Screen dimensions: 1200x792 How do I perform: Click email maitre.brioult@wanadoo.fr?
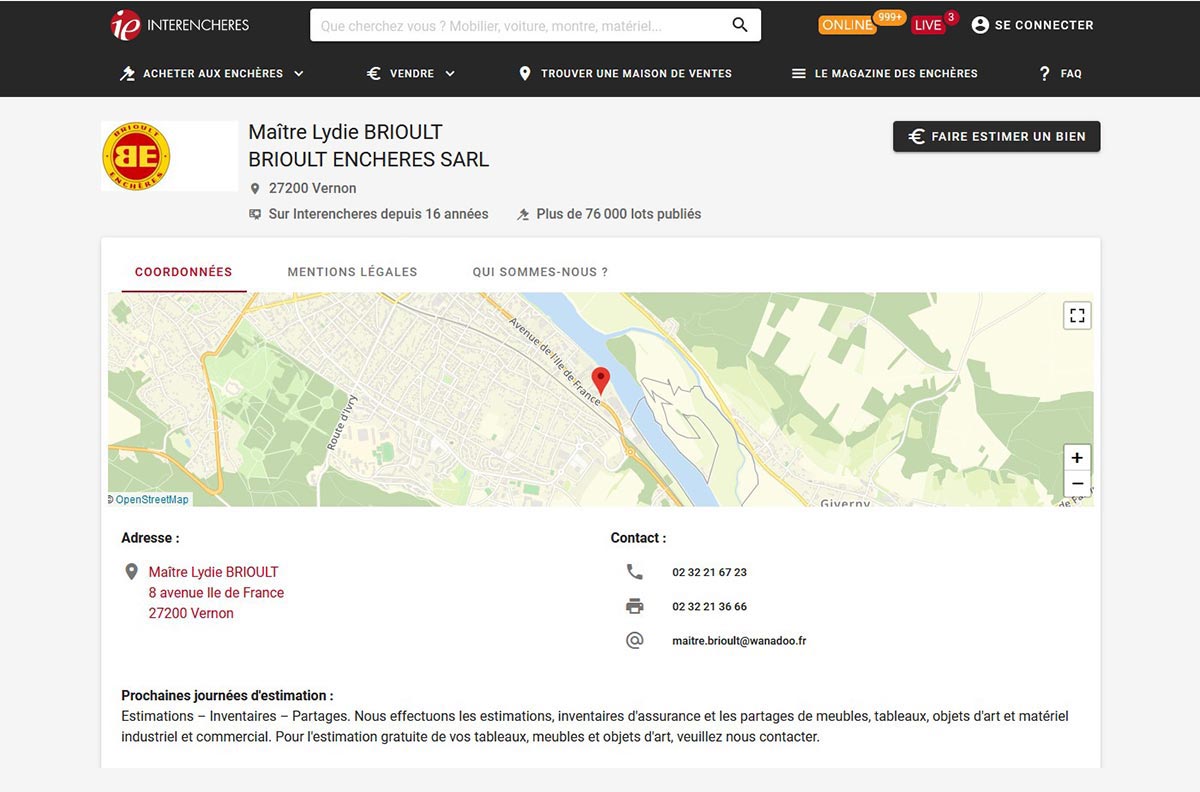pyautogui.click(x=739, y=641)
